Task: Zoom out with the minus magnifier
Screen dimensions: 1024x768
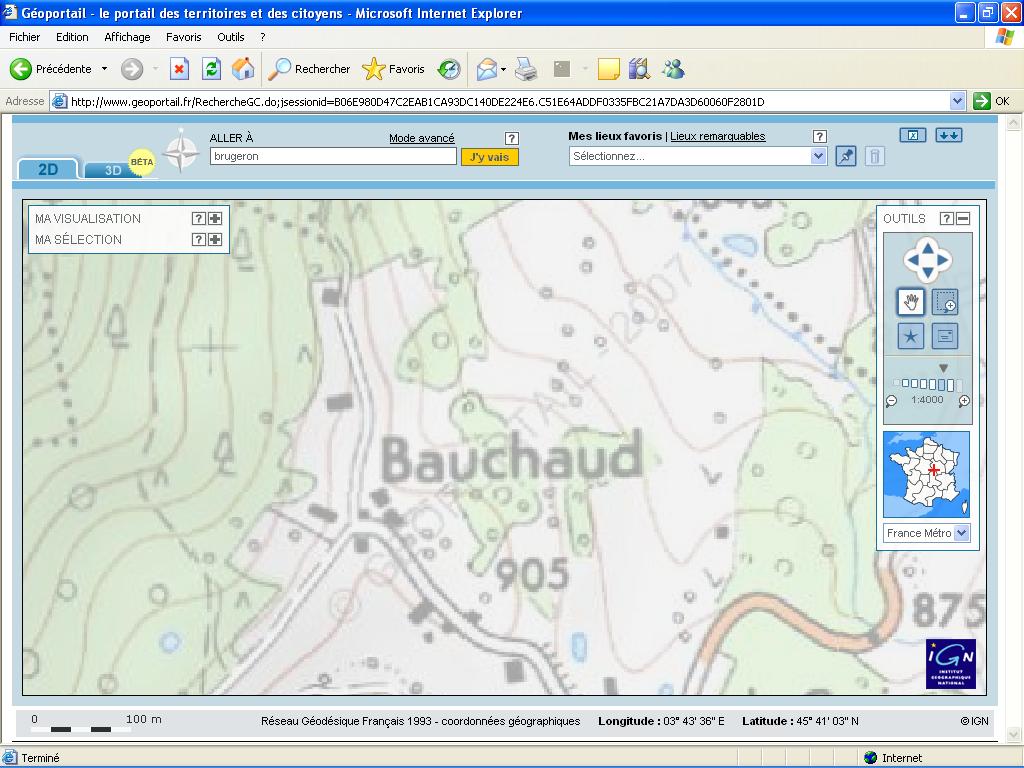Action: point(891,401)
